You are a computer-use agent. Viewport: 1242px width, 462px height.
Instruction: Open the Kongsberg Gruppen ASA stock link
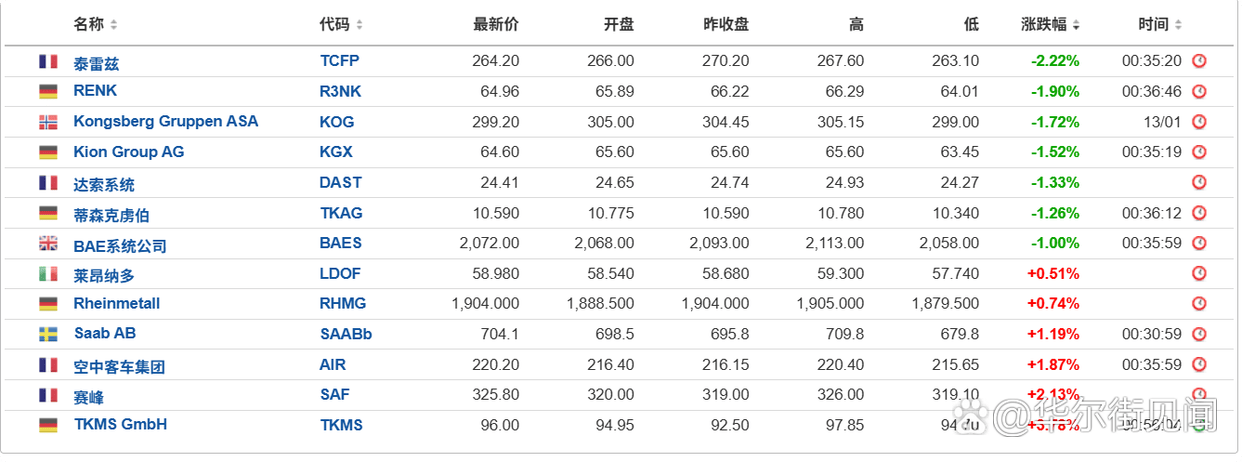coord(165,121)
